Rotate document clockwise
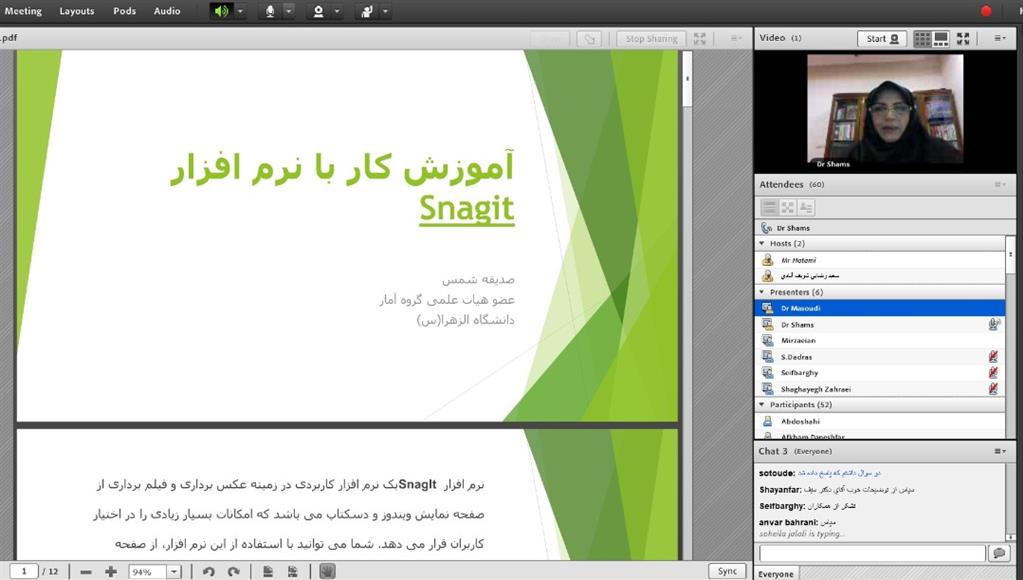 click(x=234, y=572)
